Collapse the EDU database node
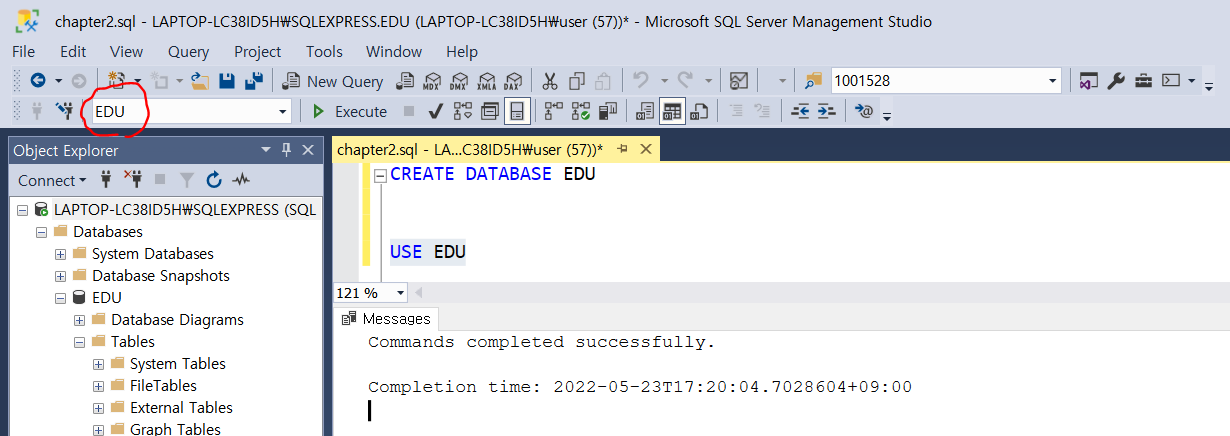 [x=60, y=298]
